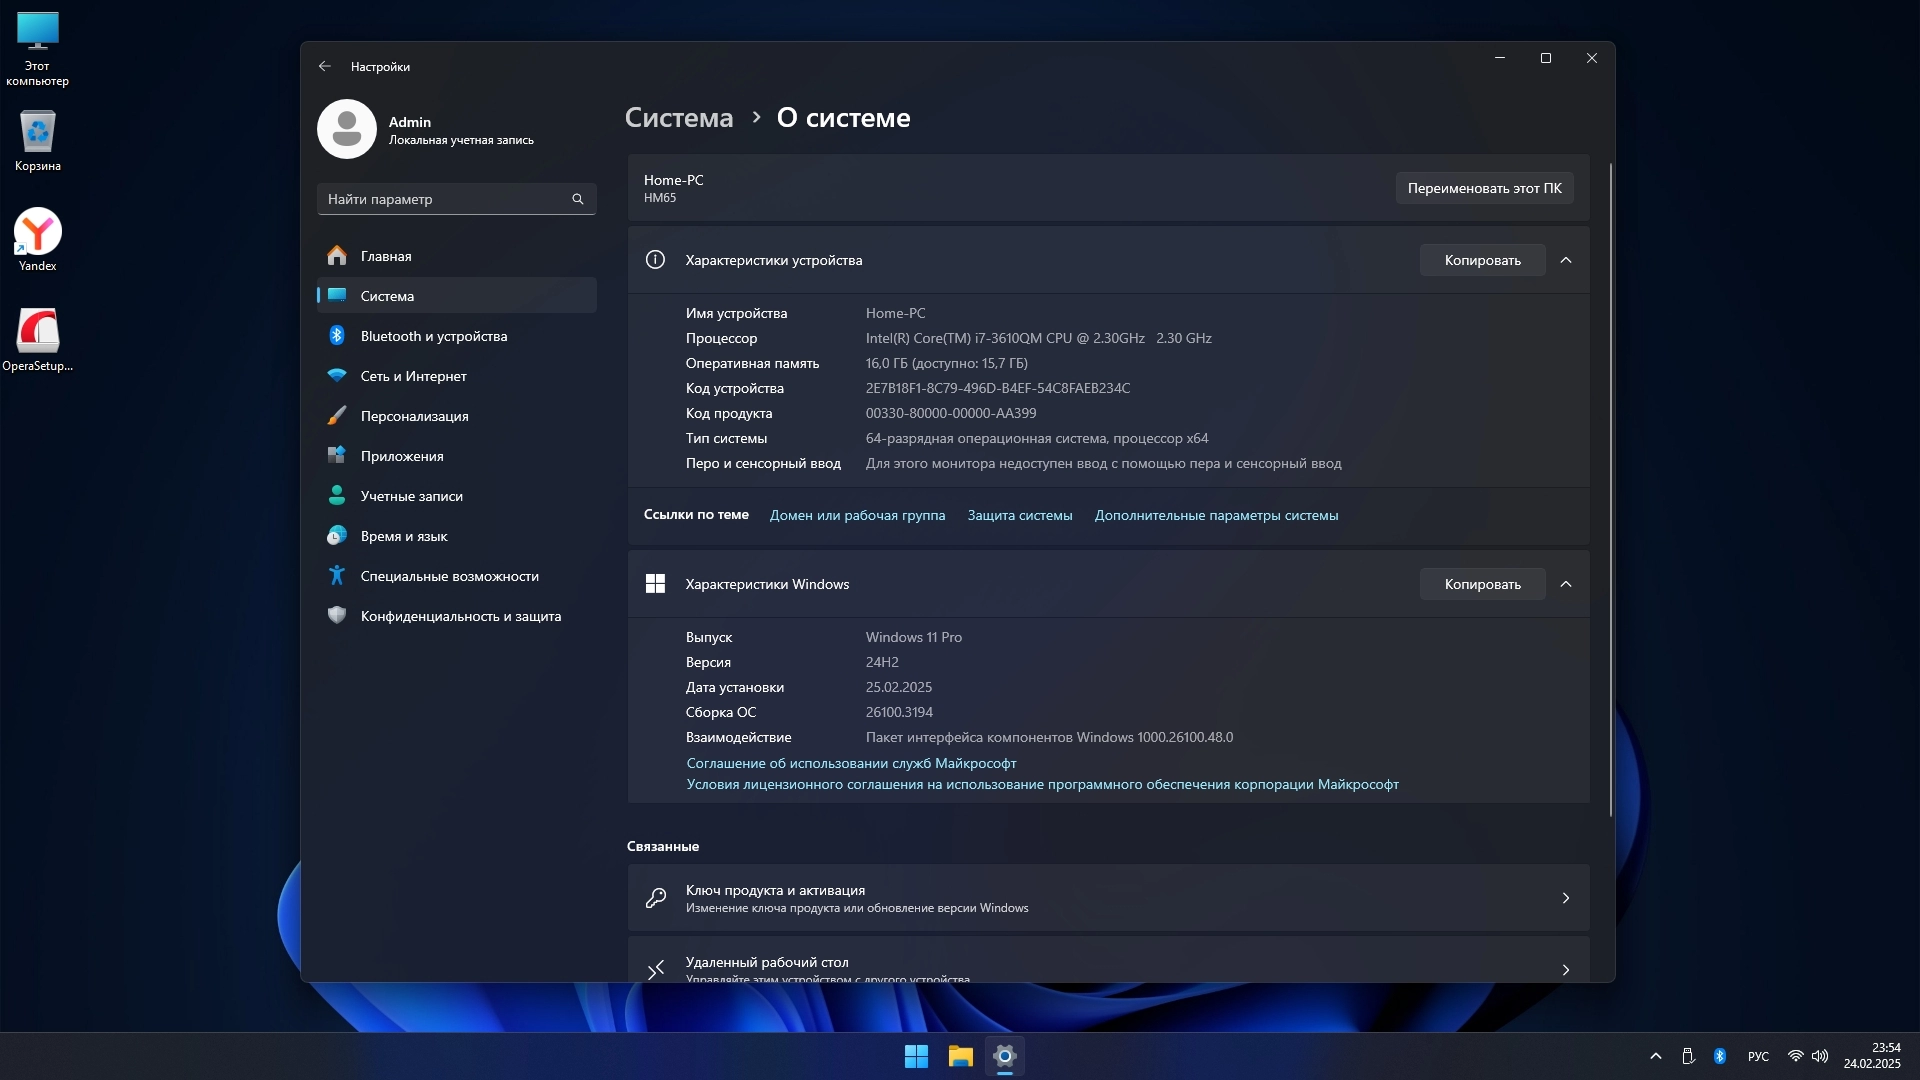Click the Accessibility figure icon

(337, 576)
